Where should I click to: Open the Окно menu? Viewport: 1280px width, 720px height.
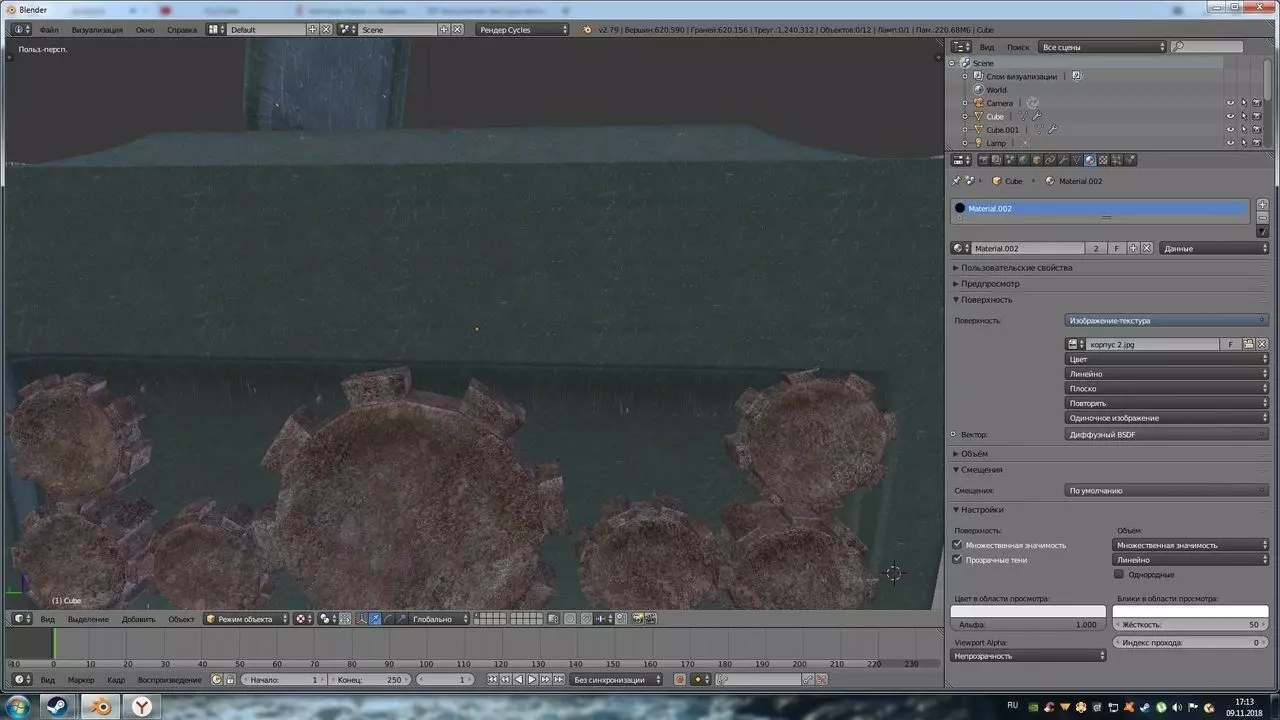point(145,30)
